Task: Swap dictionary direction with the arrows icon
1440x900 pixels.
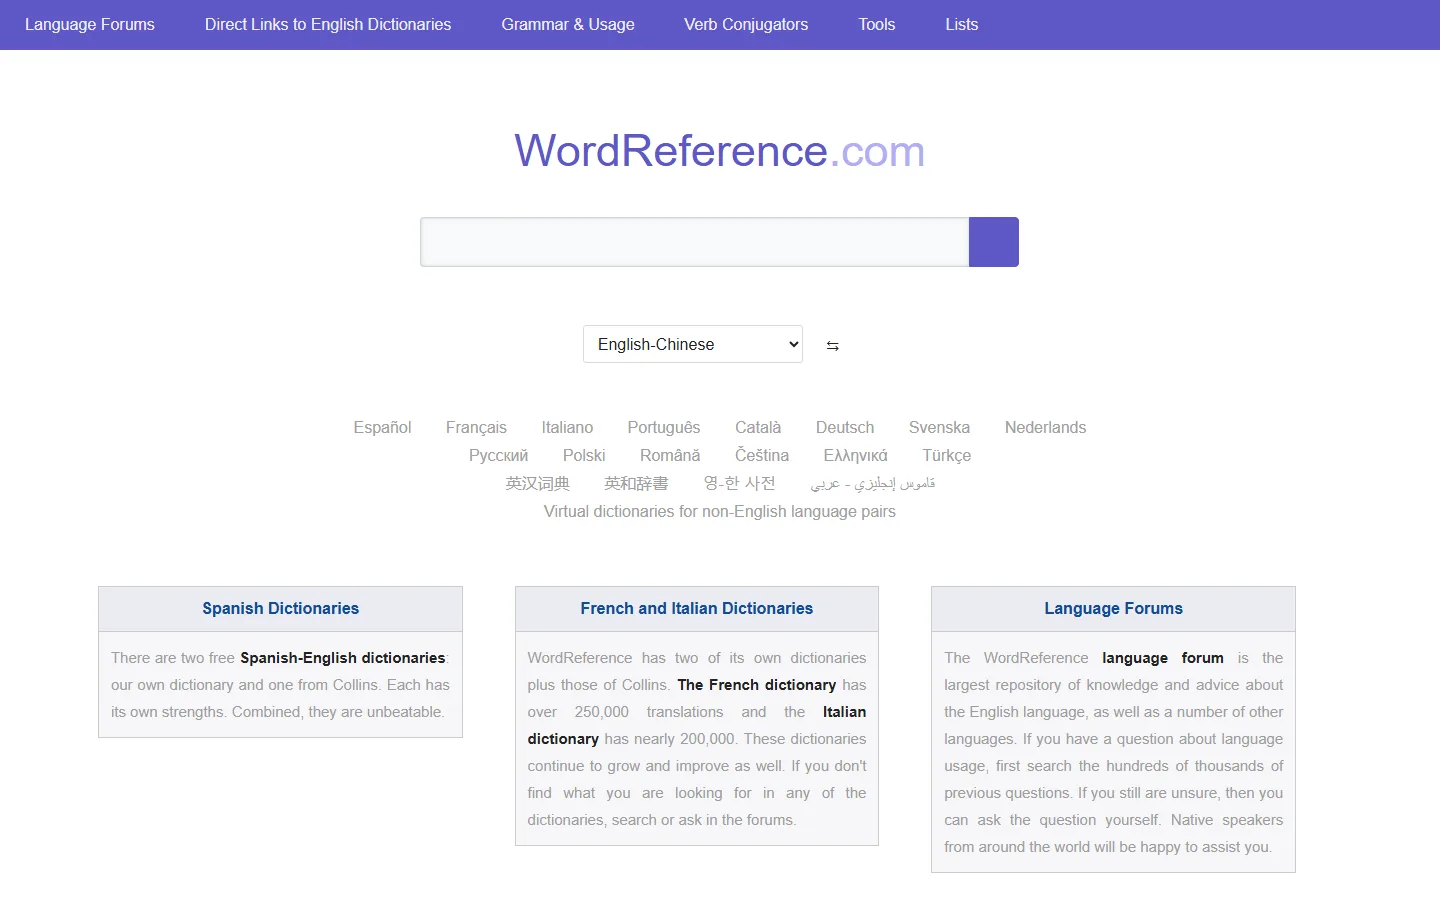Action: point(832,345)
